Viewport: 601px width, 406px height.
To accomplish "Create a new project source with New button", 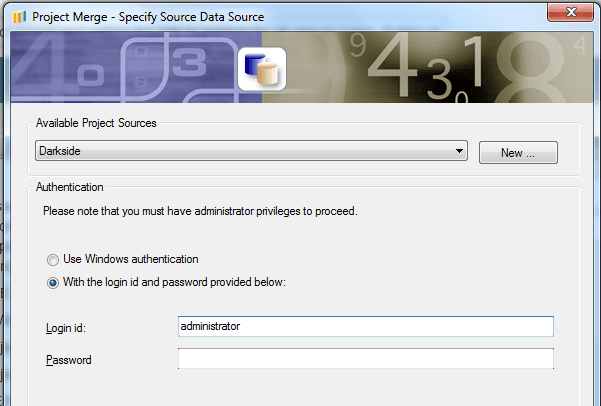I will point(518,153).
